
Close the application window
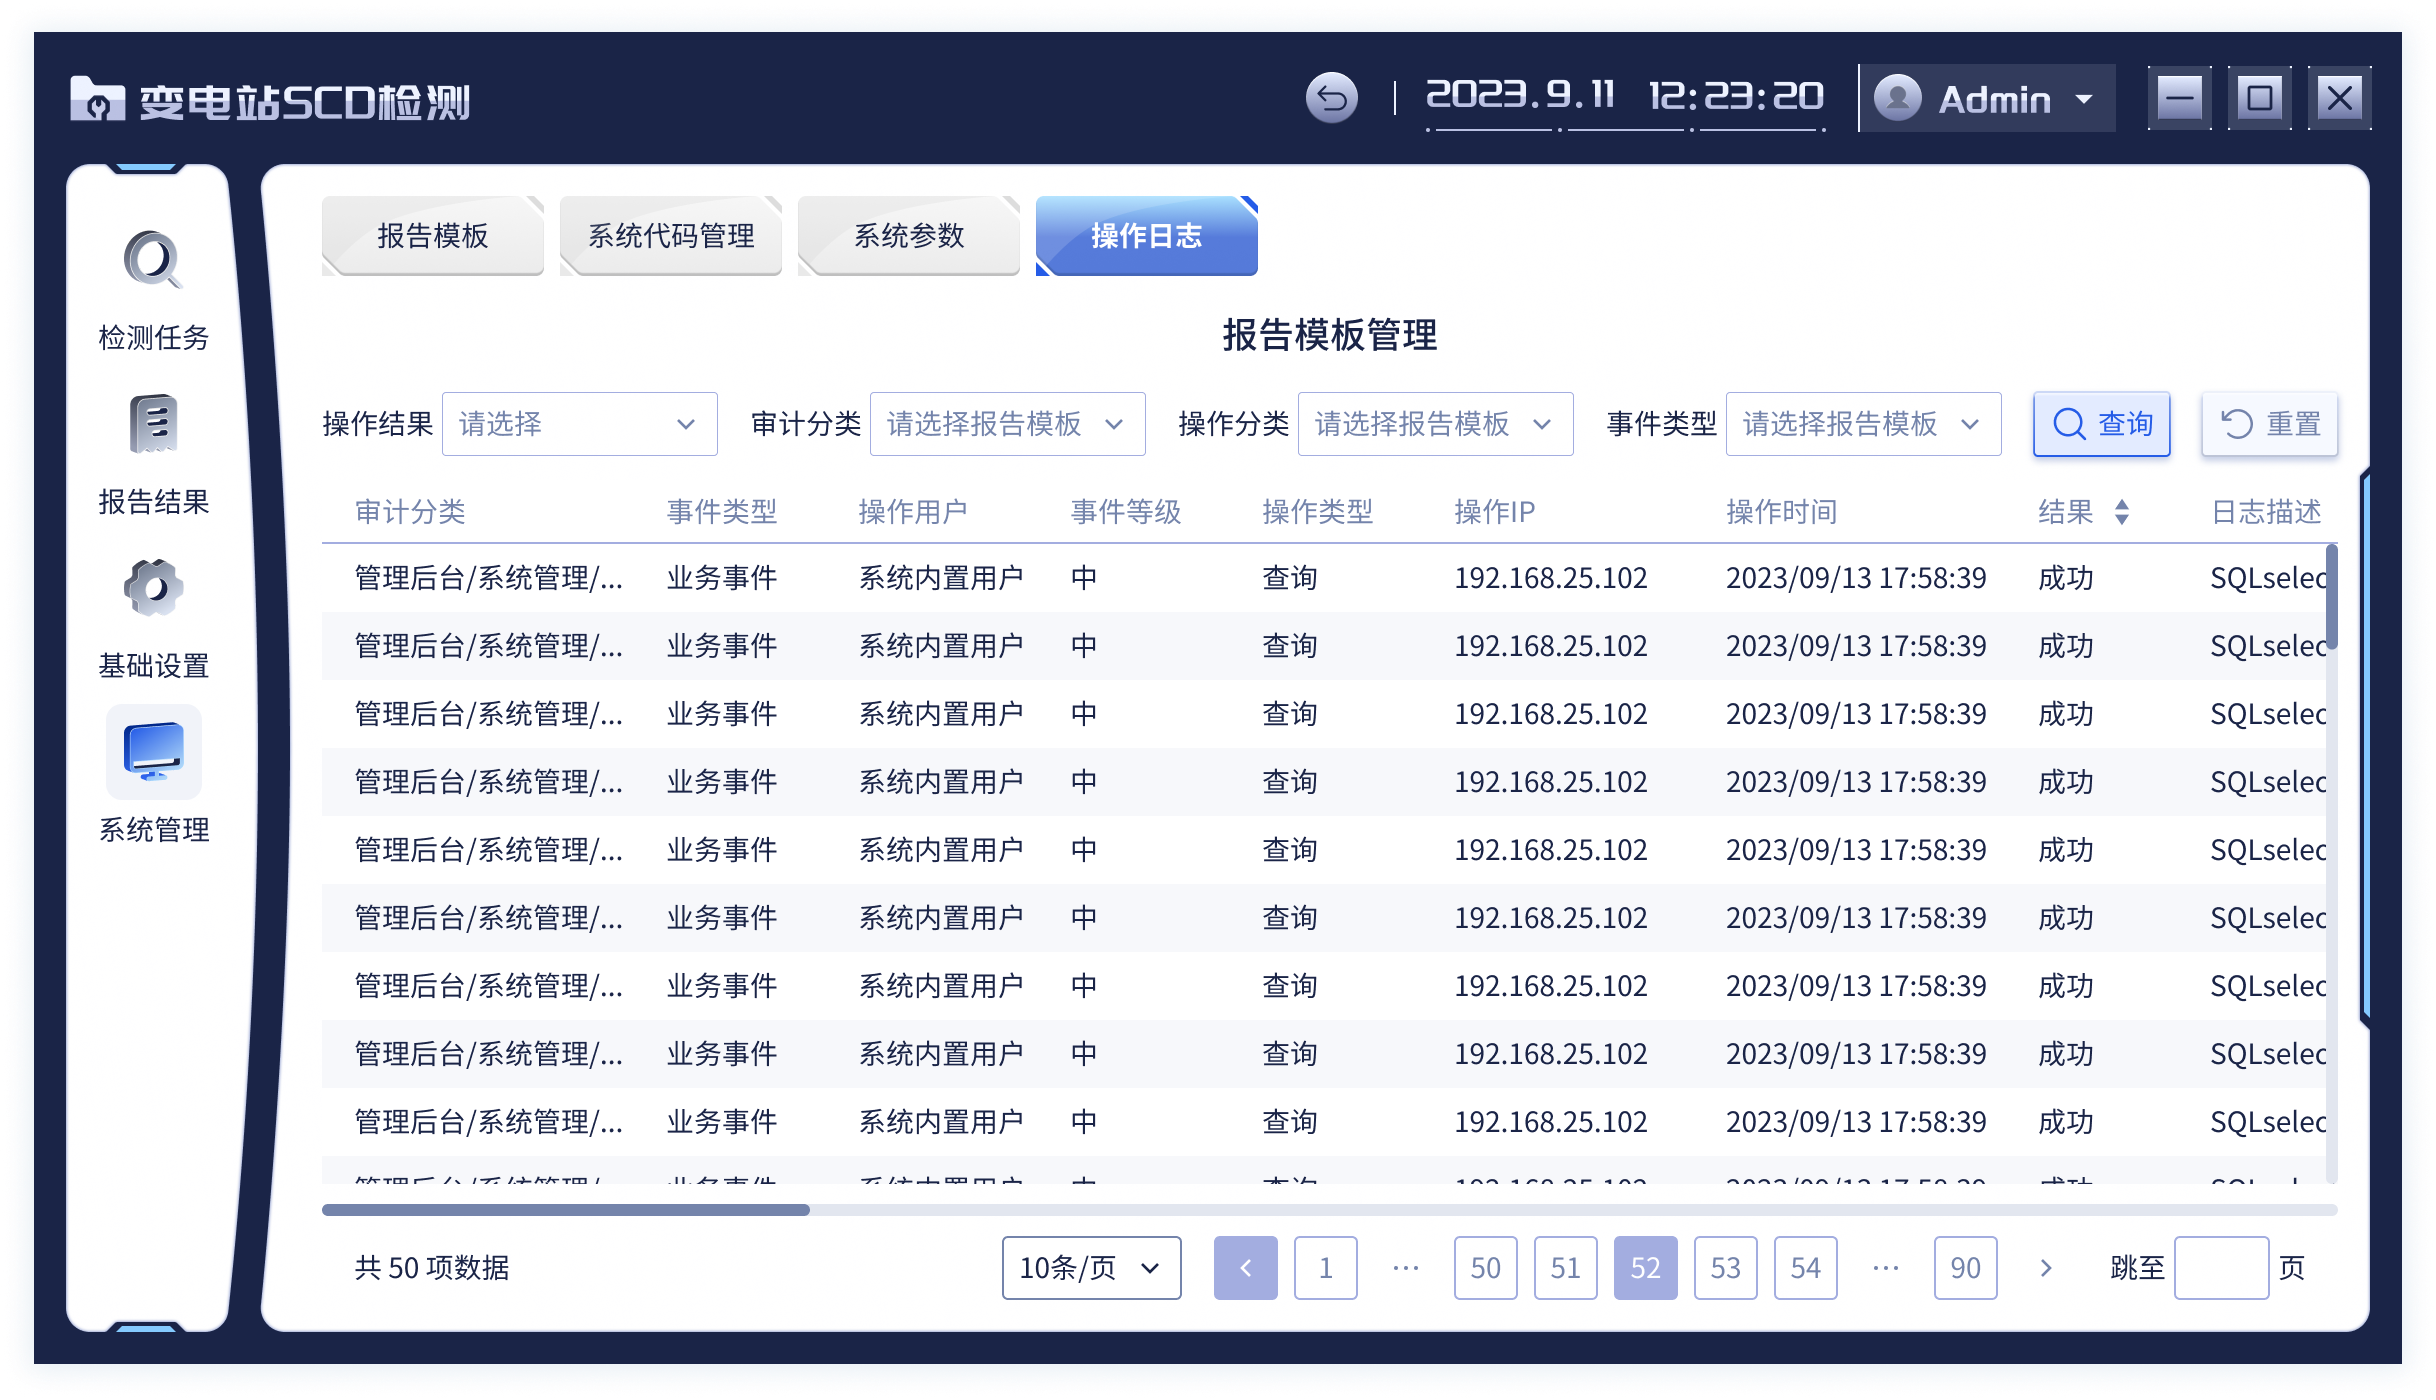click(x=2340, y=98)
